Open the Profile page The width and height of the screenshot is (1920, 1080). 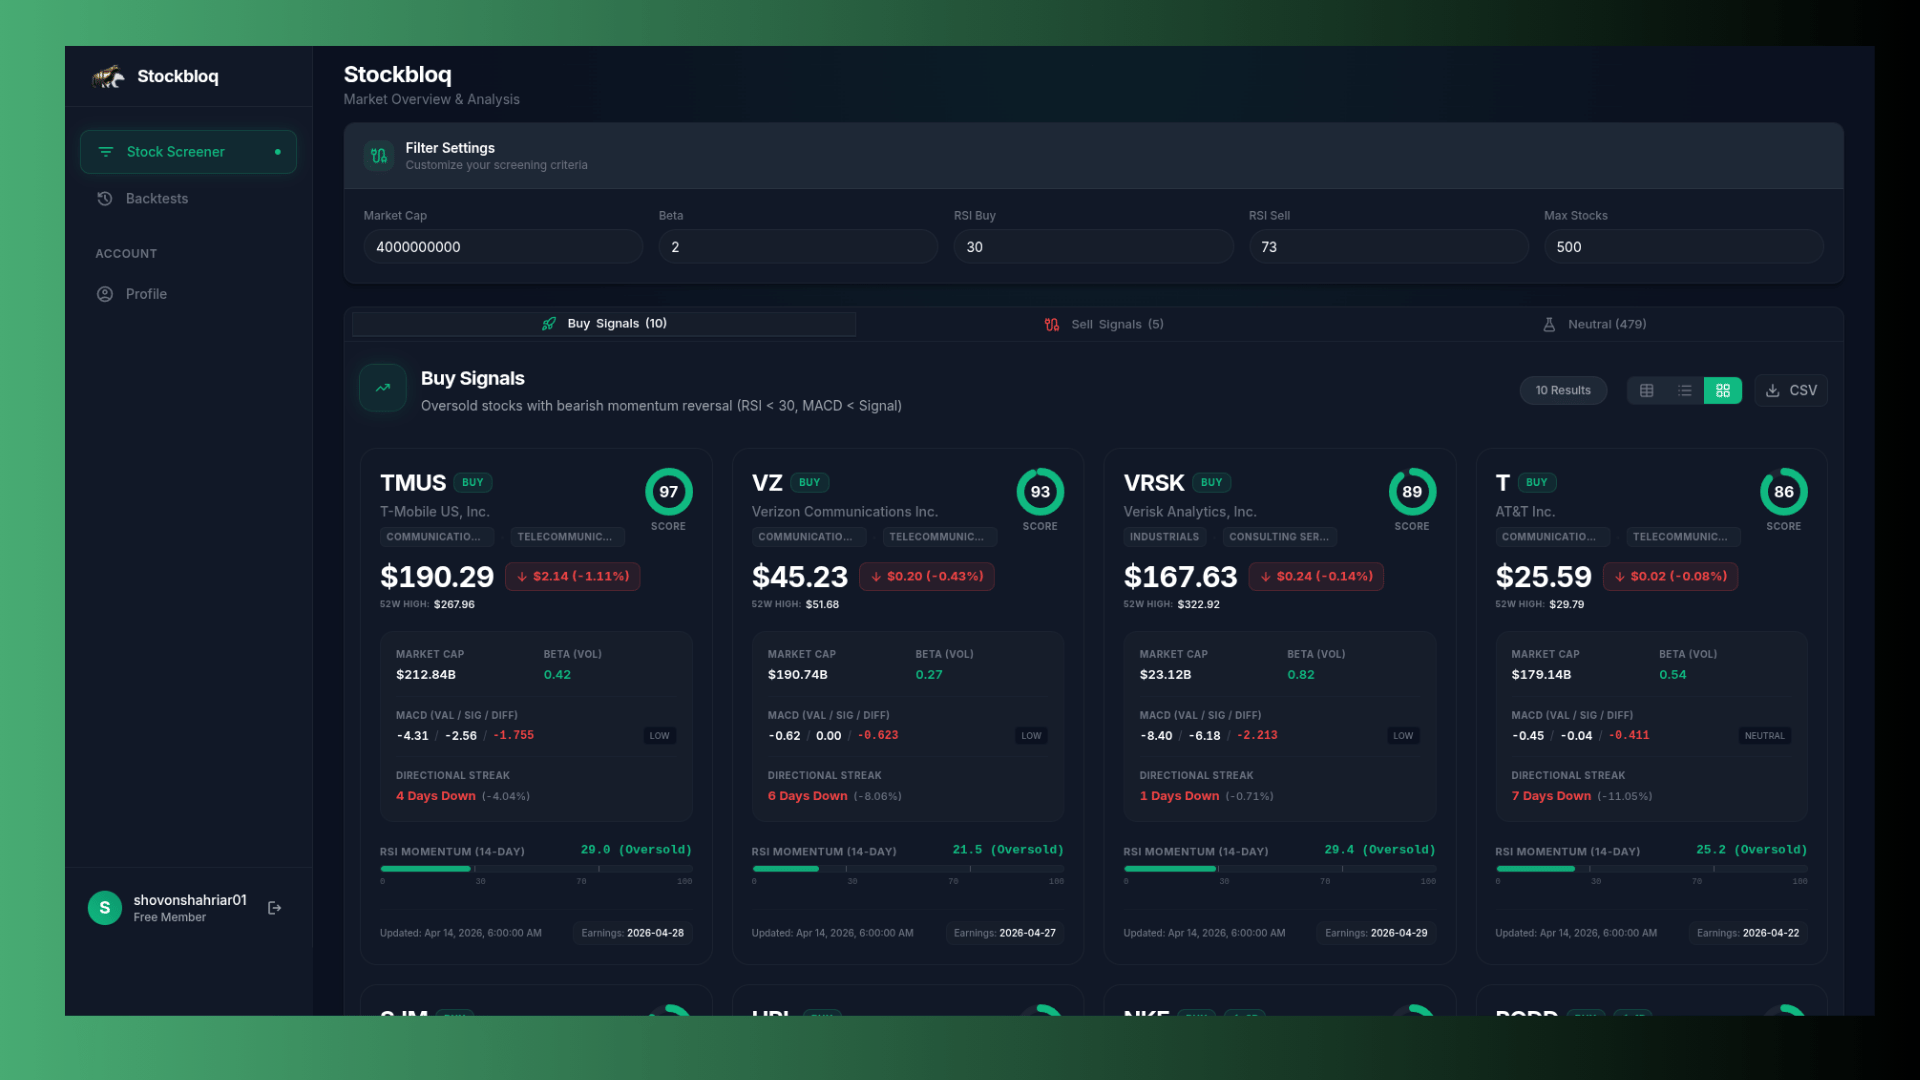[x=146, y=294]
